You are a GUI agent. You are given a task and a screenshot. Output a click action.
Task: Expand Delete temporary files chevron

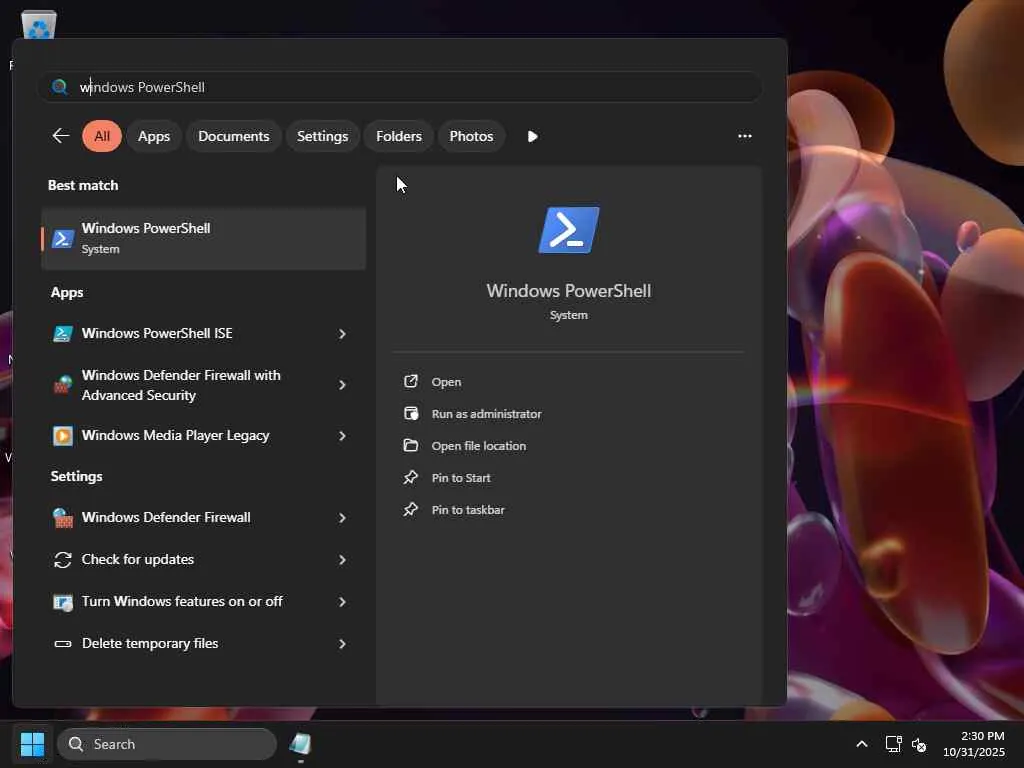342,643
